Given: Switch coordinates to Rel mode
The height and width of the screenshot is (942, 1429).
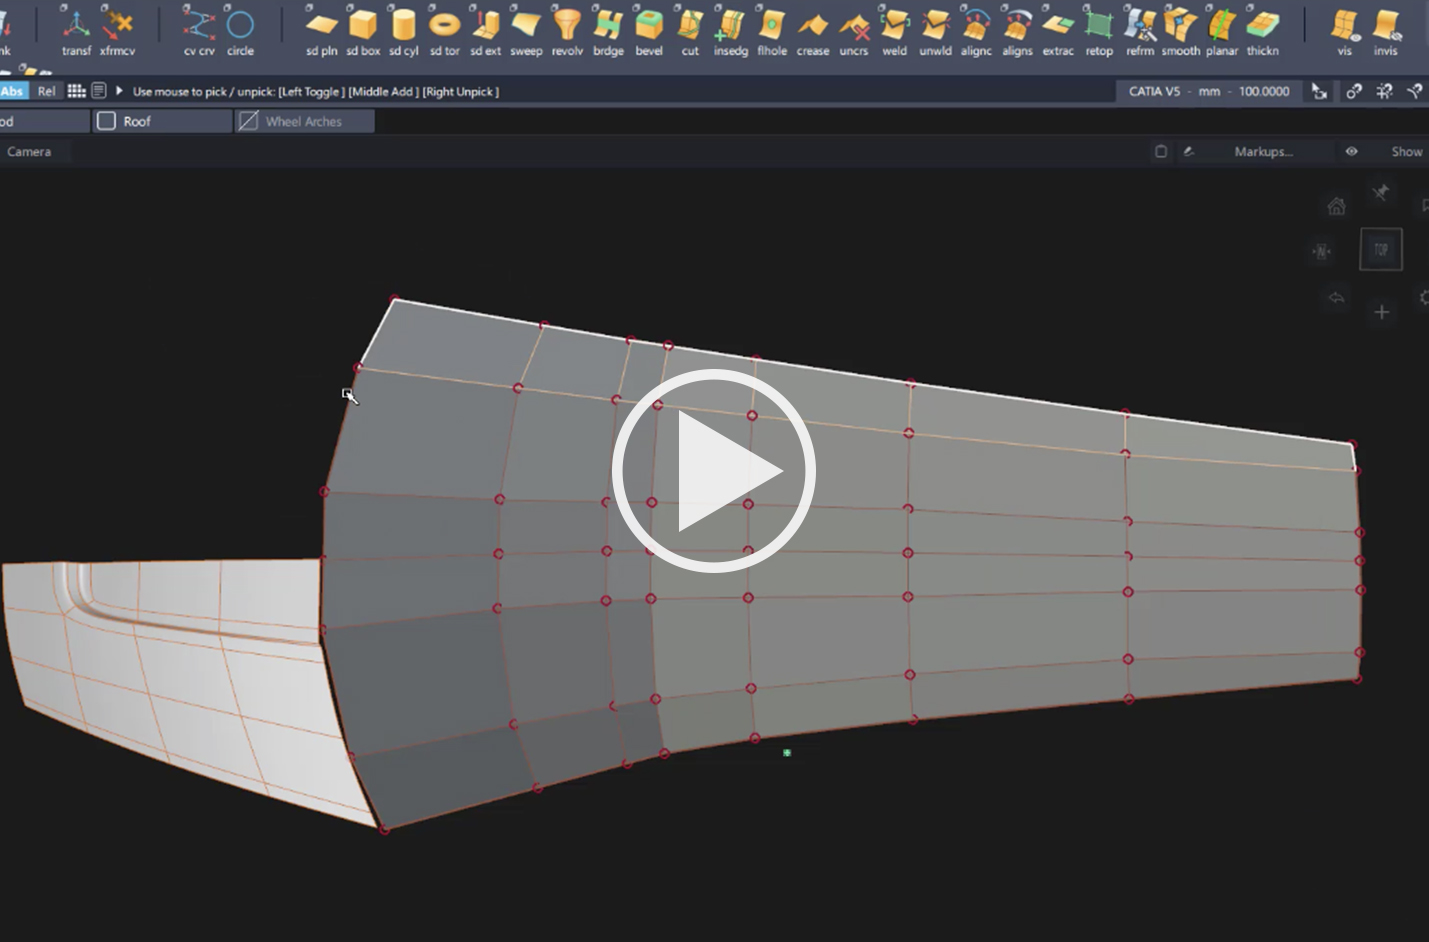Looking at the screenshot, I should 46,91.
